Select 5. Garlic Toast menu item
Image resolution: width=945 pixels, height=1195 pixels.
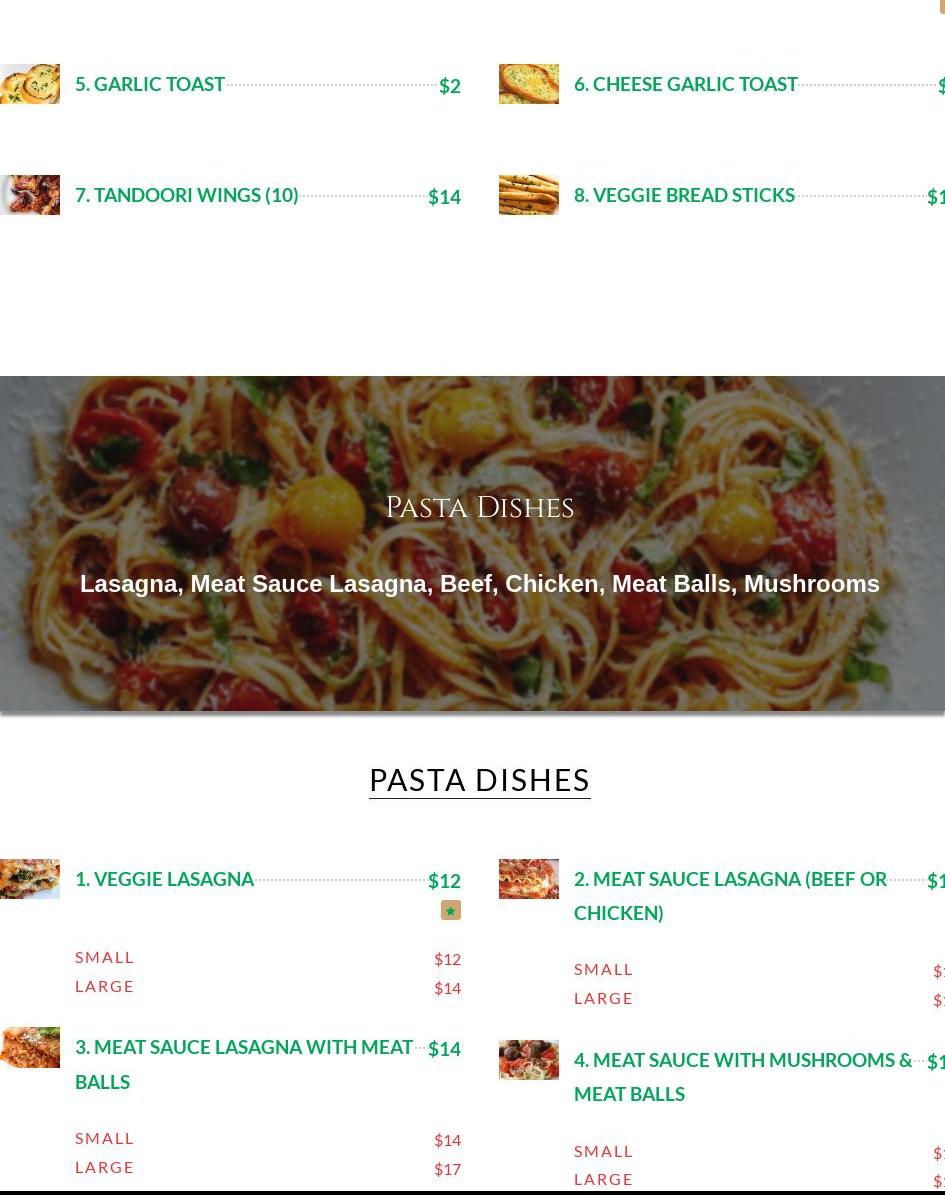150,84
